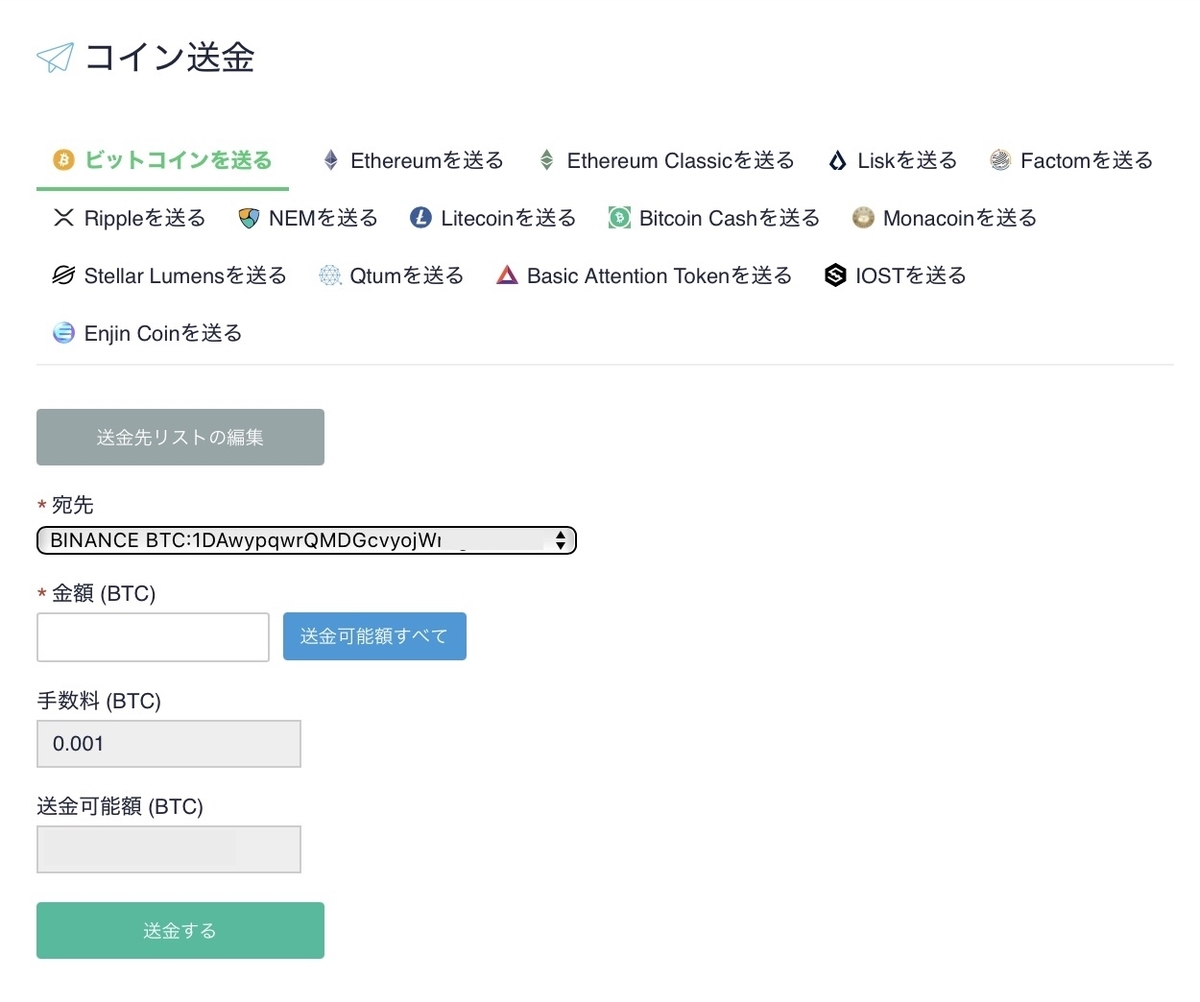Click the 送金可能額すべて button
The width and height of the screenshot is (1200, 1002).
[x=375, y=636]
